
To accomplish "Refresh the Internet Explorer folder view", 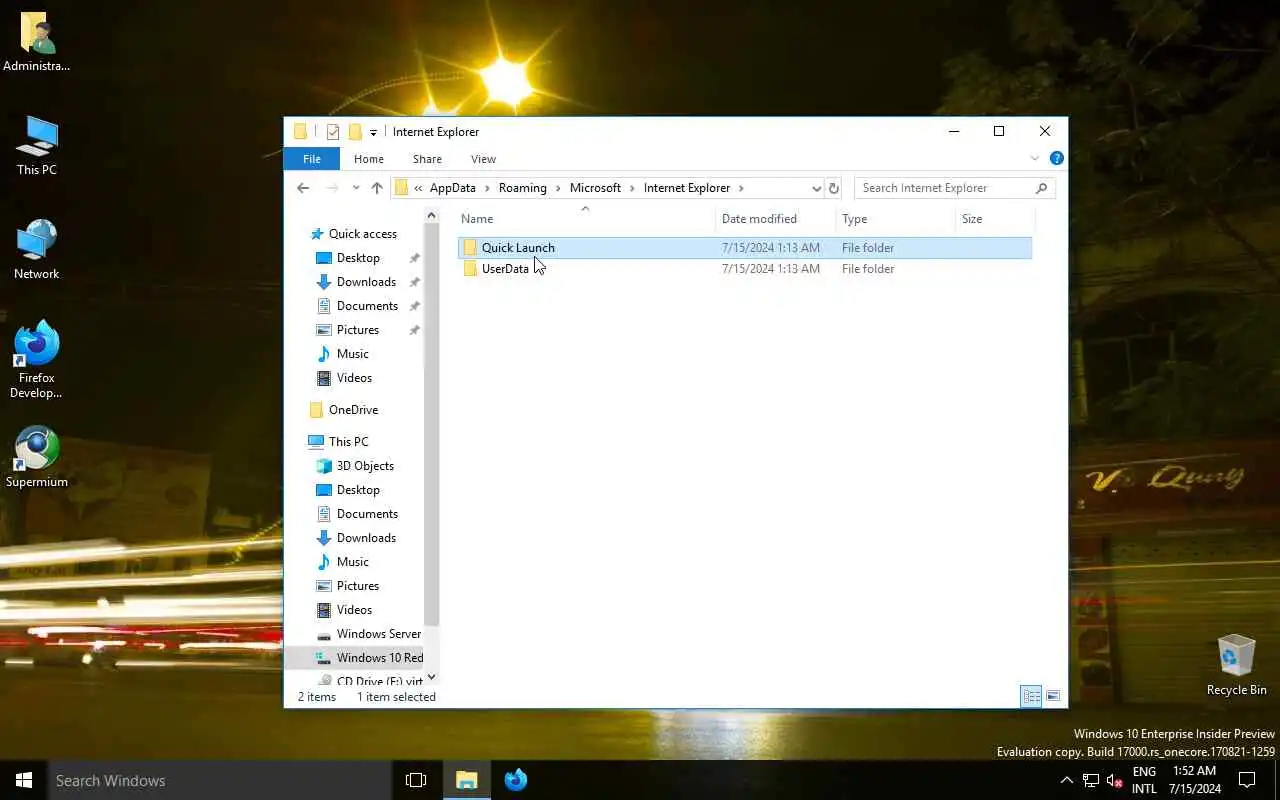I will click(834, 188).
